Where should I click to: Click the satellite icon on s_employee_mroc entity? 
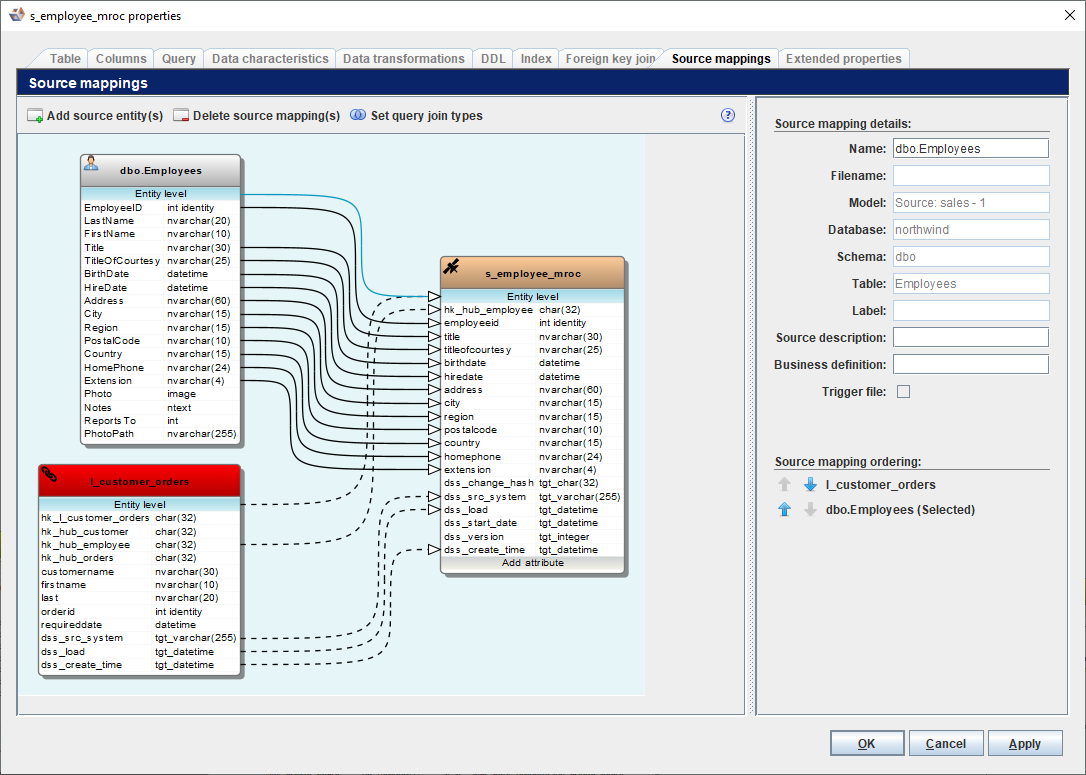(x=452, y=267)
